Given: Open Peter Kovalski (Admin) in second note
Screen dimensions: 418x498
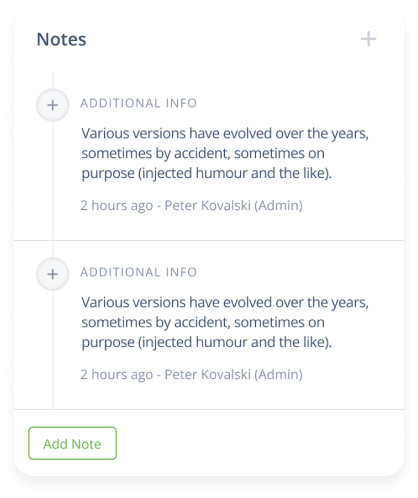Looking at the screenshot, I should coord(234,374).
